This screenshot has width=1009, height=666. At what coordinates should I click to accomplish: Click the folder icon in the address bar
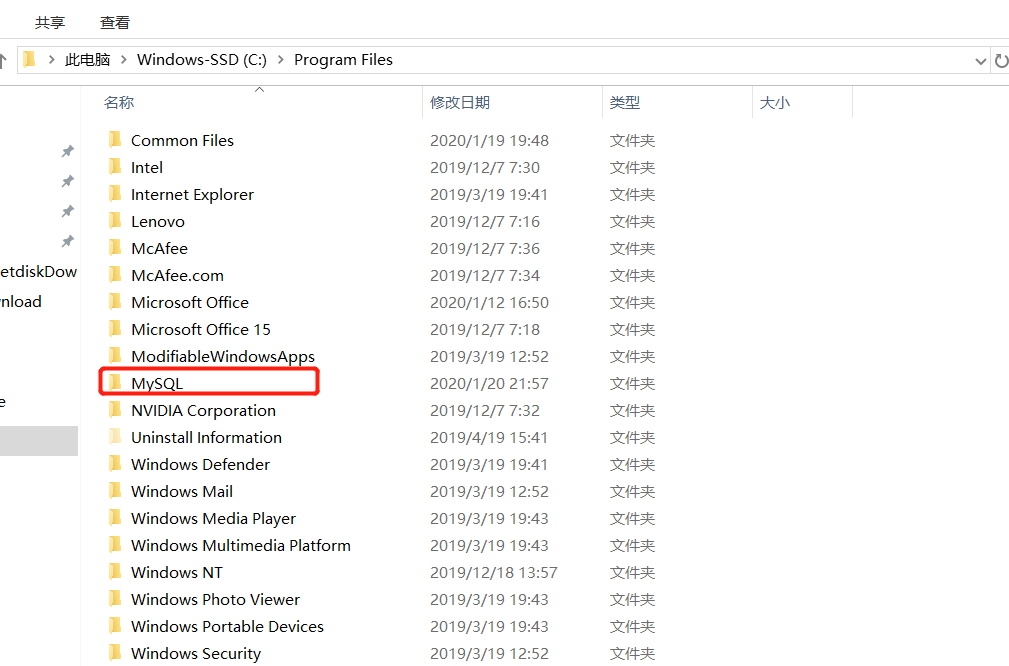tap(30, 60)
